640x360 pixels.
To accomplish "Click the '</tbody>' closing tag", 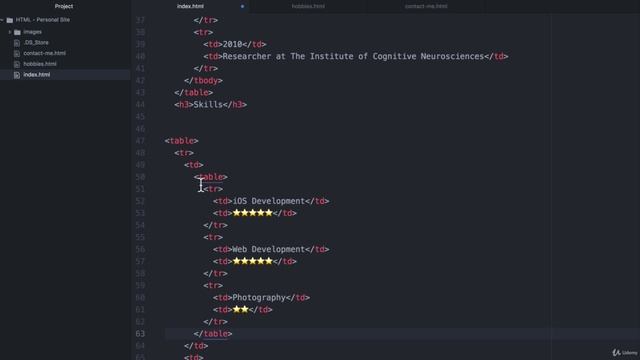I will (203, 80).
